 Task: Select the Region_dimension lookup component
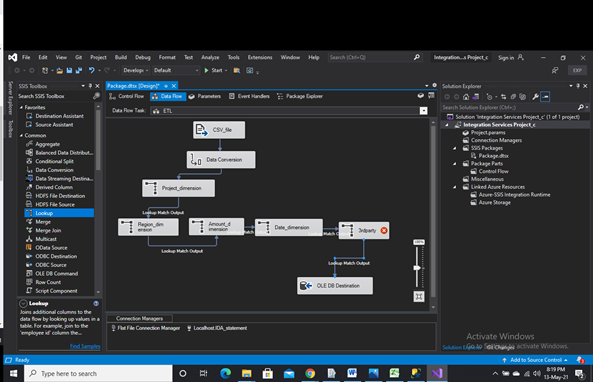click(x=148, y=227)
